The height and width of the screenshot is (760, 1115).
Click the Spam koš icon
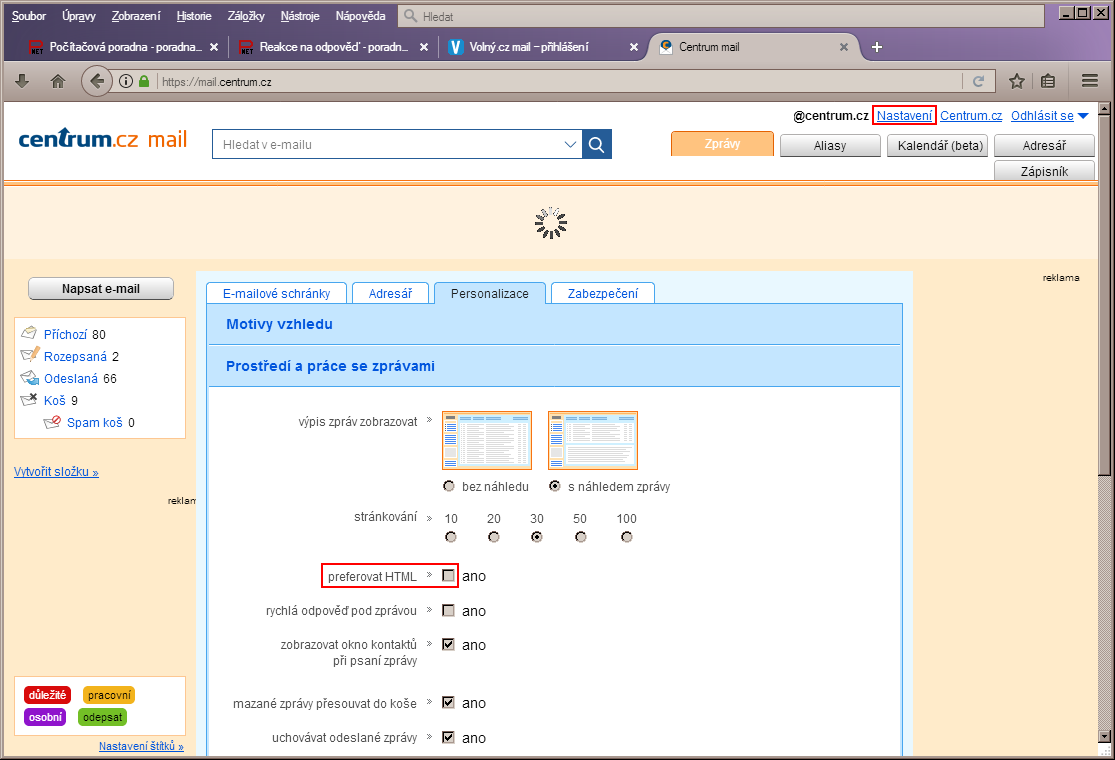52,422
